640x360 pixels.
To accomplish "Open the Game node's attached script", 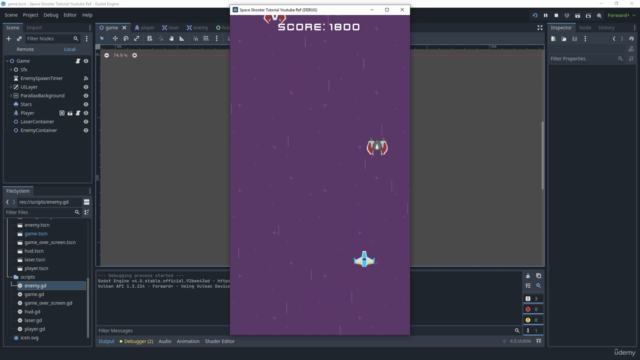I will 78,61.
